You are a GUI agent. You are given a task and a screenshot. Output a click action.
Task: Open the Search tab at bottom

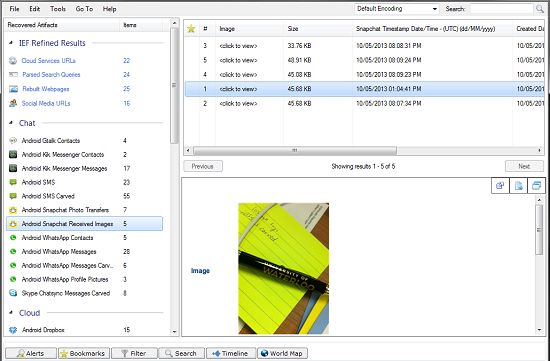[182, 353]
